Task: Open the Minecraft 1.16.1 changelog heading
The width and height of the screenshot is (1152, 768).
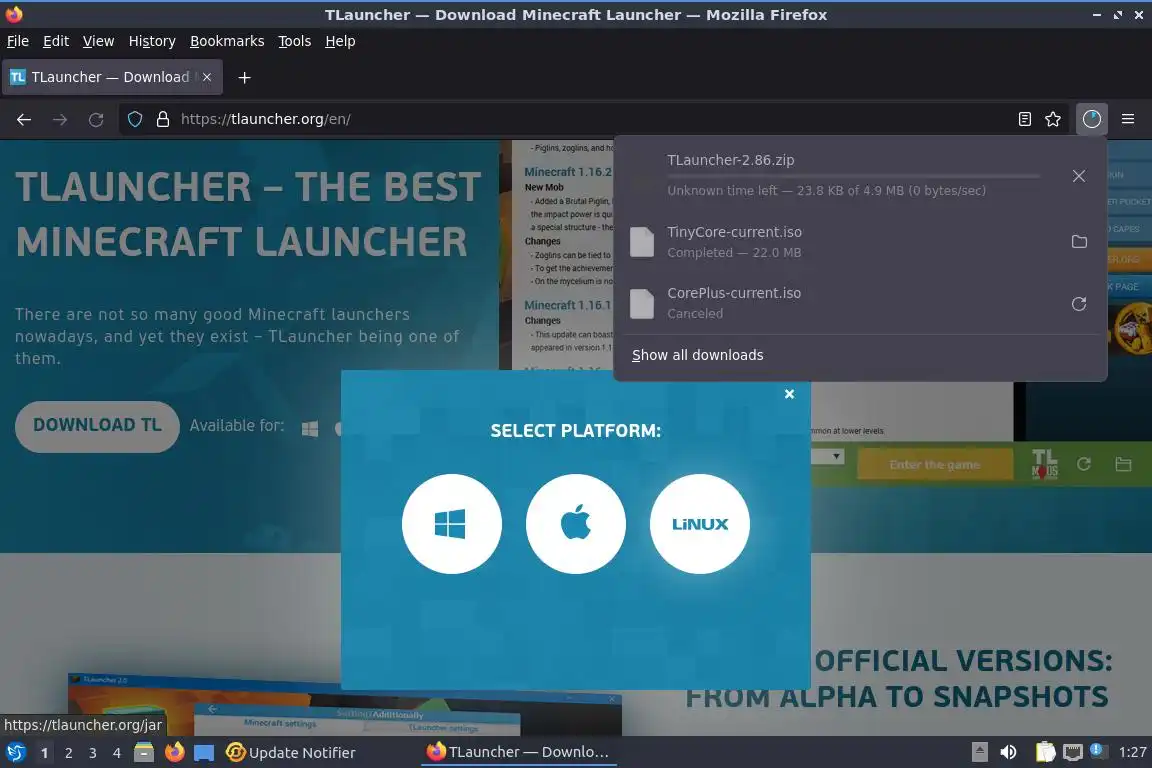Action: click(x=568, y=305)
